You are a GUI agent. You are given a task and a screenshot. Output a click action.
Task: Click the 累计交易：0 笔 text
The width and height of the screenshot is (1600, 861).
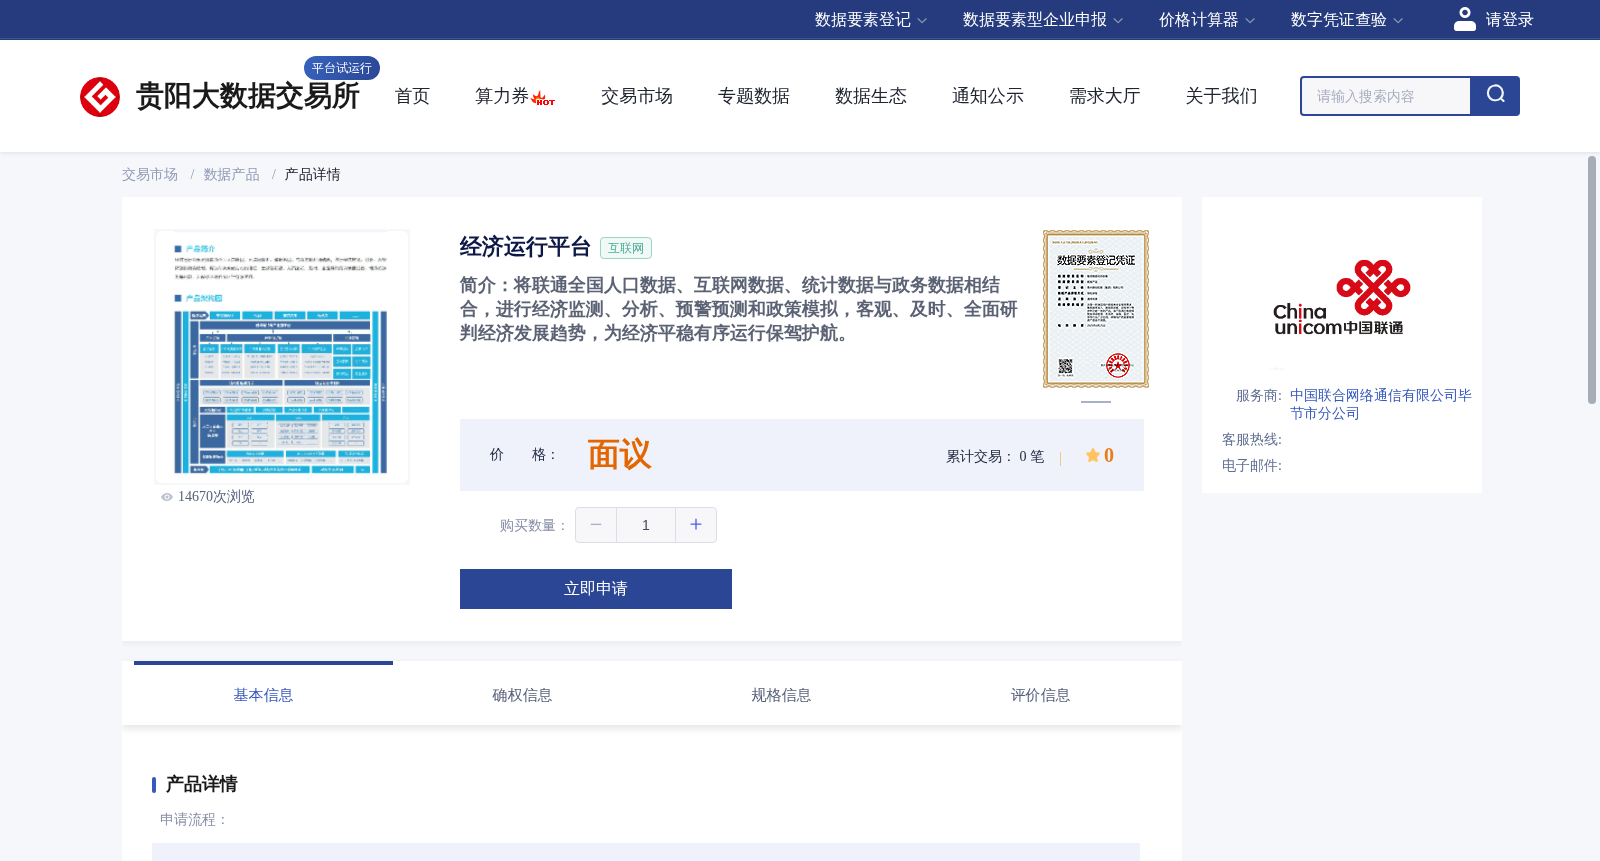point(995,456)
